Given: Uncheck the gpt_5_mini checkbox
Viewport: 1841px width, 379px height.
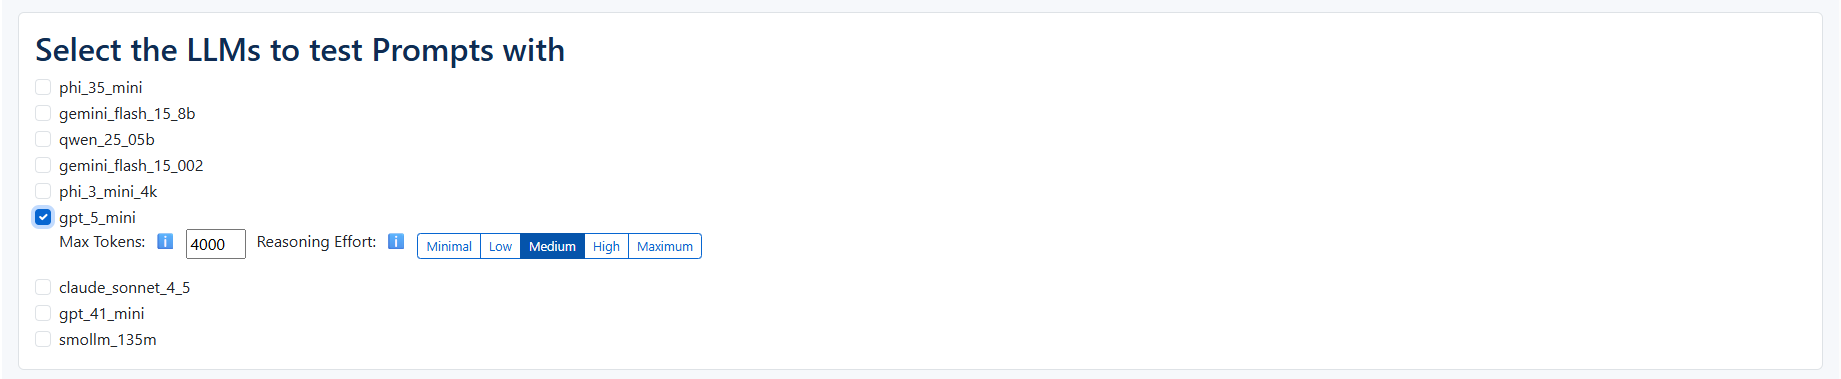Looking at the screenshot, I should coord(43,217).
